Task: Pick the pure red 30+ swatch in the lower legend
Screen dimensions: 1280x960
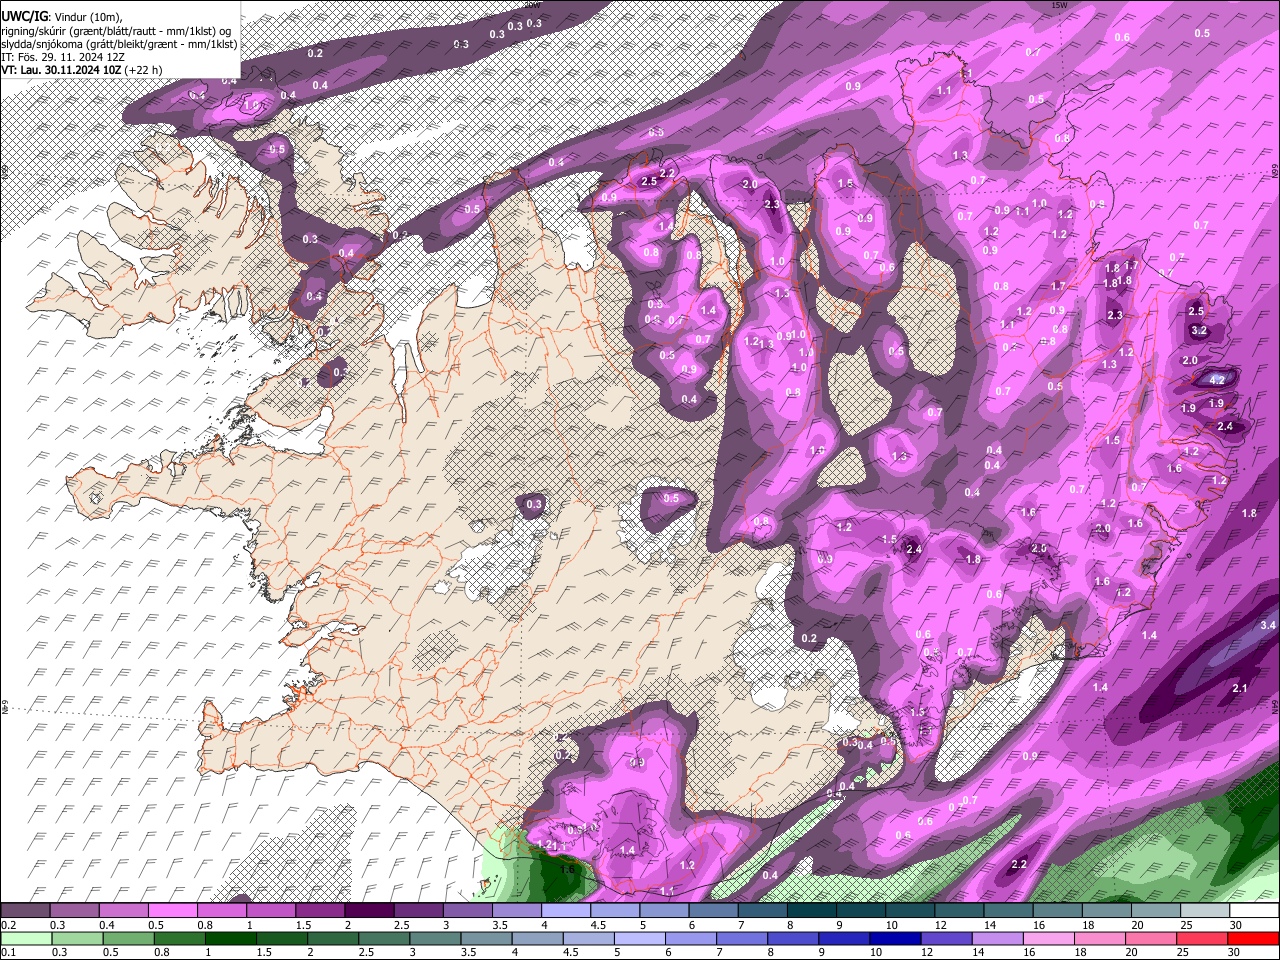Action: pyautogui.click(x=1253, y=938)
